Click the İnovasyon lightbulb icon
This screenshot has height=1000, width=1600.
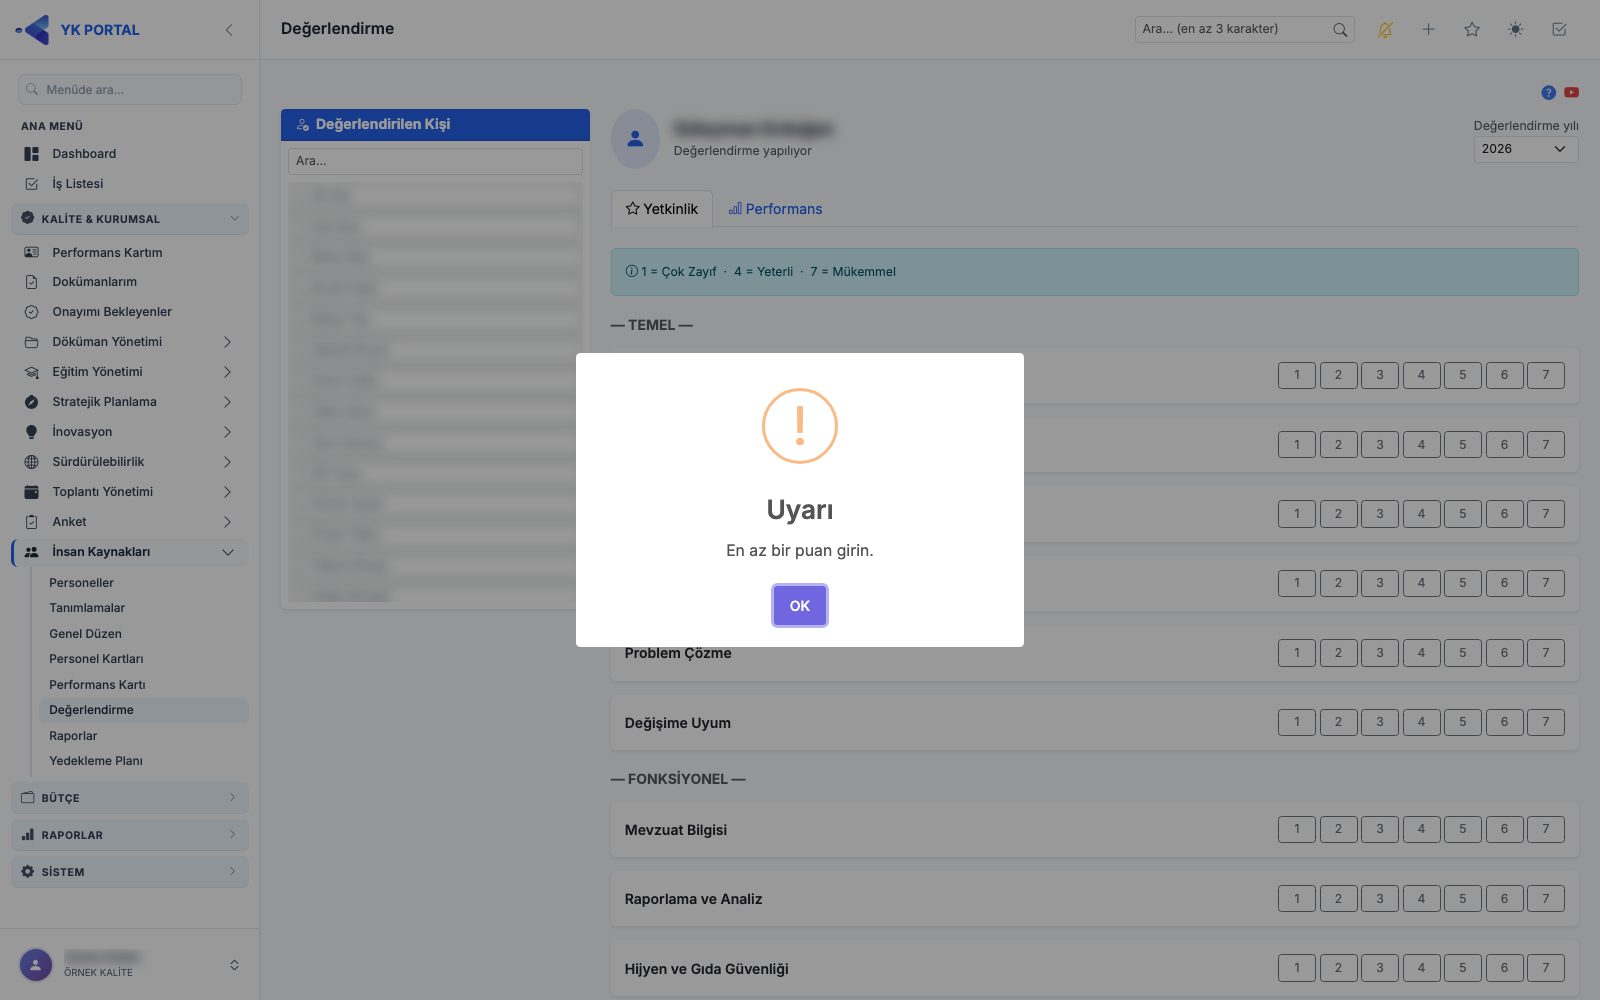31,432
